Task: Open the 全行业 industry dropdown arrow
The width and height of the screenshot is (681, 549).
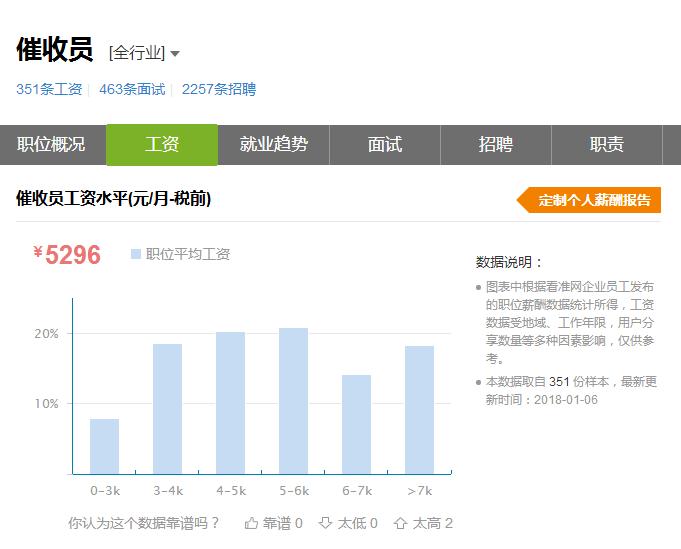Action: 175,54
